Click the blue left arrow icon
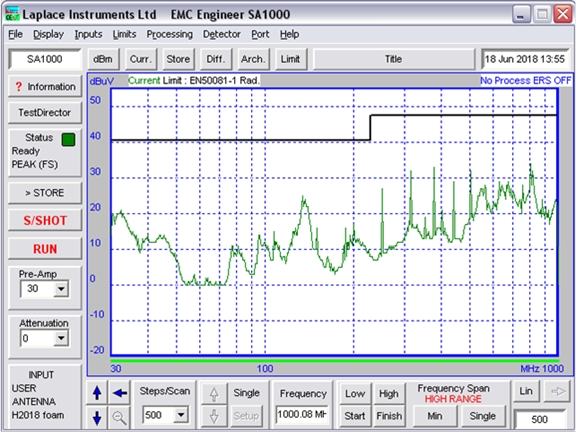The image size is (576, 432). coord(120,393)
